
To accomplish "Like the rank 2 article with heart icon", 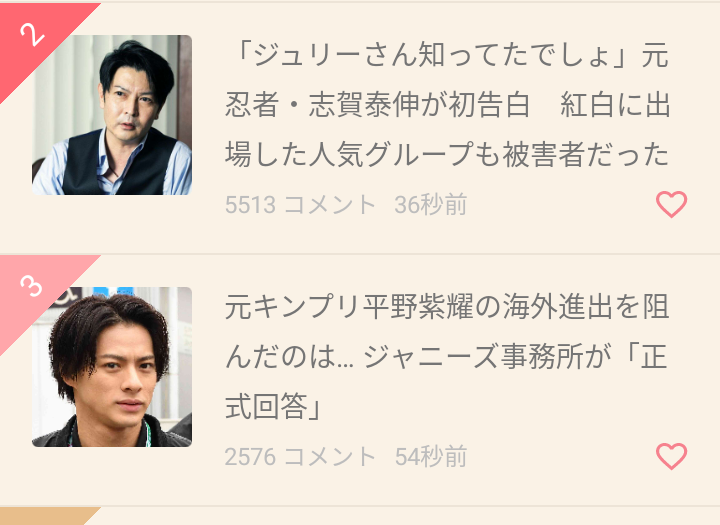I will [x=671, y=204].
